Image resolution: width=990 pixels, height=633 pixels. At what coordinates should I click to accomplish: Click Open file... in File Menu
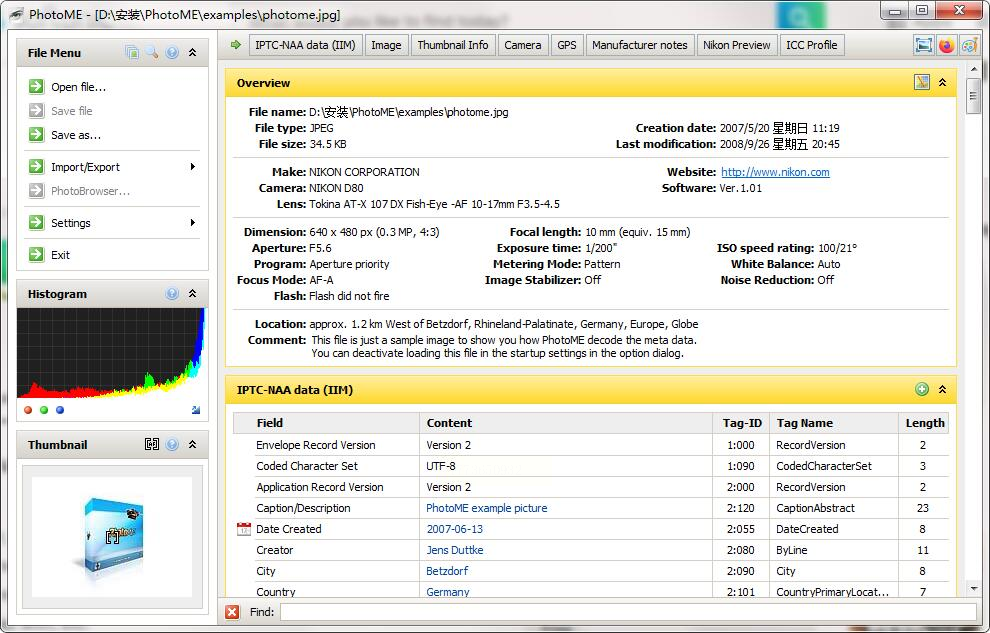click(78, 87)
